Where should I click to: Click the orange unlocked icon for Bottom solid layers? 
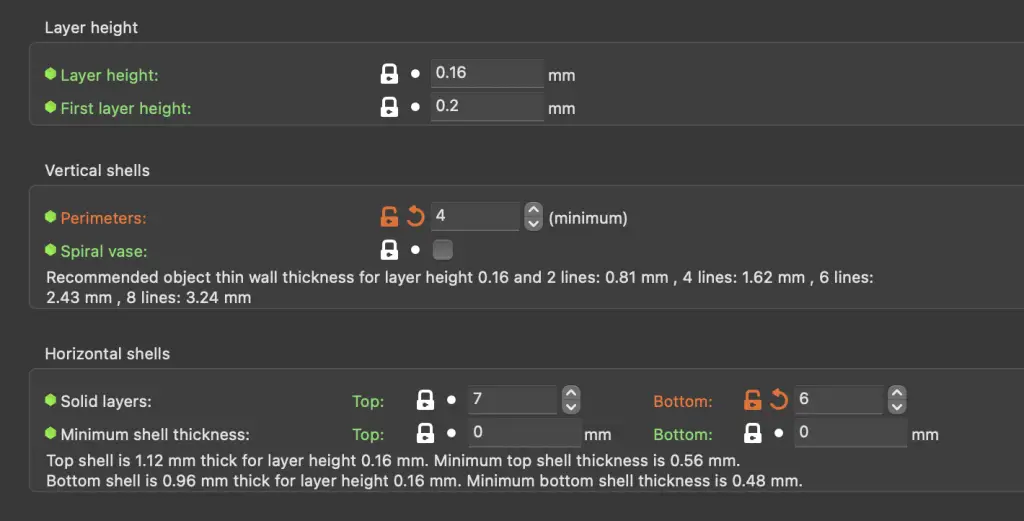[x=753, y=400]
